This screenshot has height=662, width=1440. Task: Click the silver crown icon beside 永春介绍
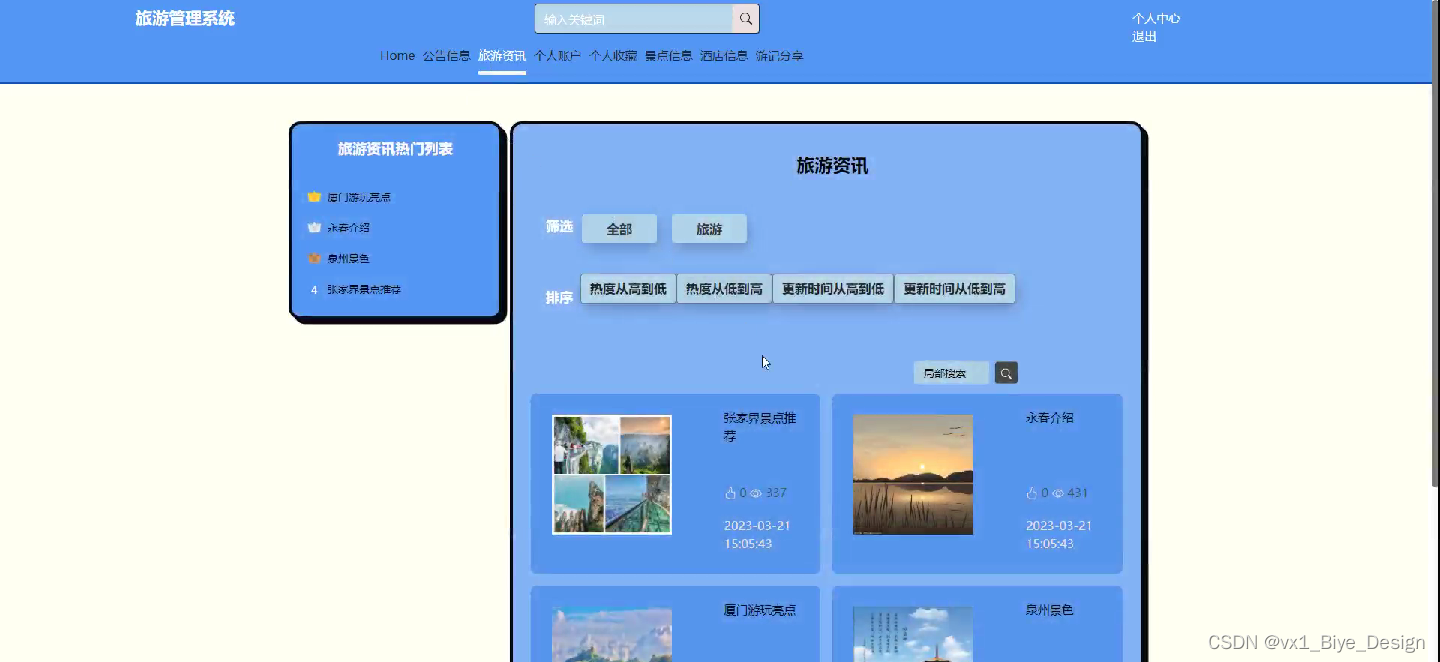pyautogui.click(x=314, y=227)
